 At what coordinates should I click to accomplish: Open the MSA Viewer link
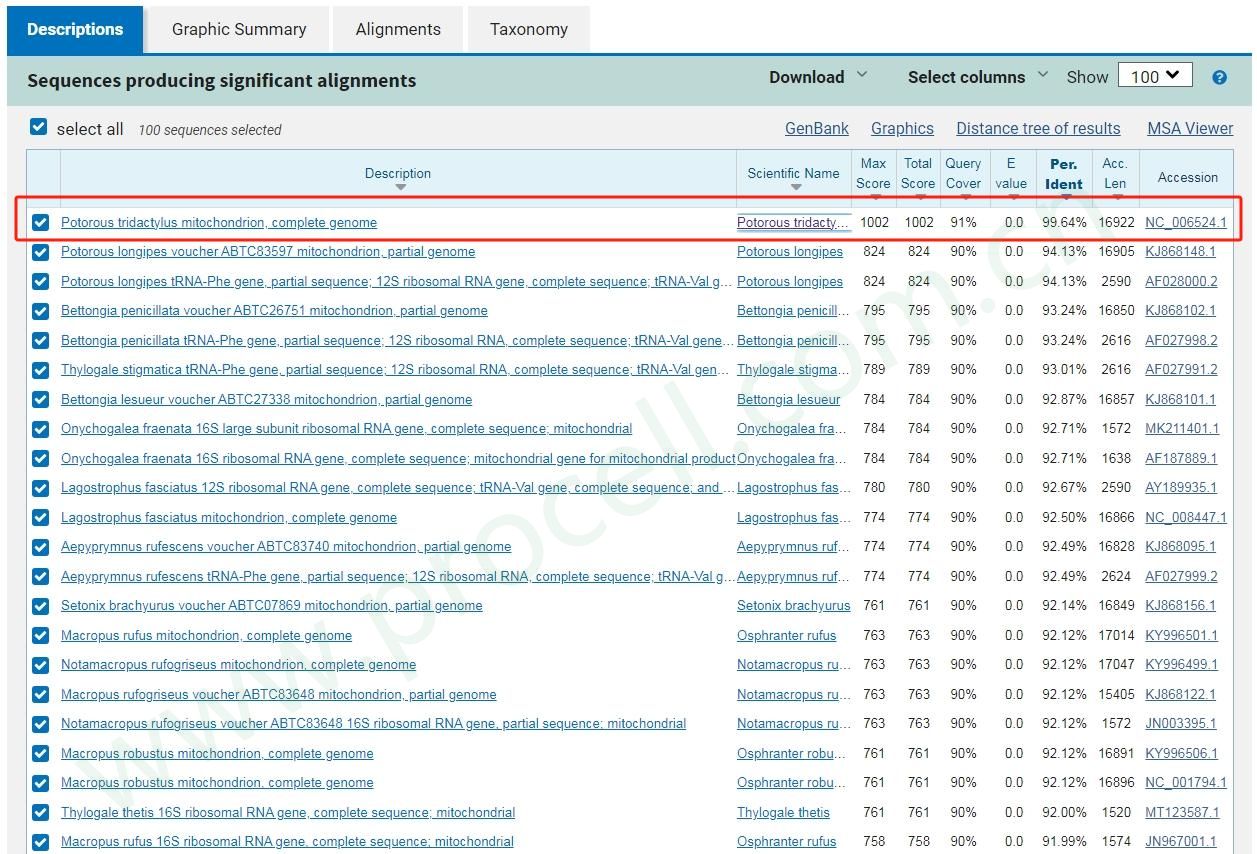(x=1189, y=128)
